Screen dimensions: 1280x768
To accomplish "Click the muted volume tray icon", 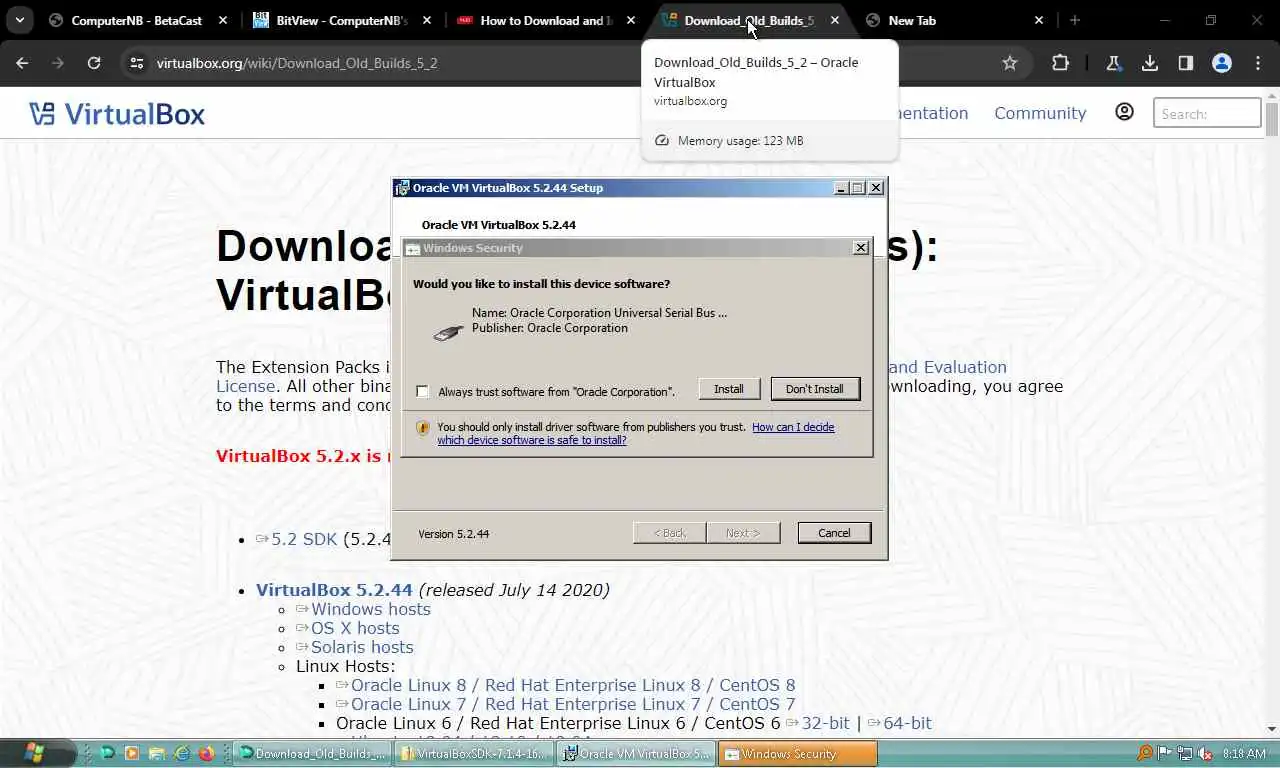I will pyautogui.click(x=1205, y=753).
